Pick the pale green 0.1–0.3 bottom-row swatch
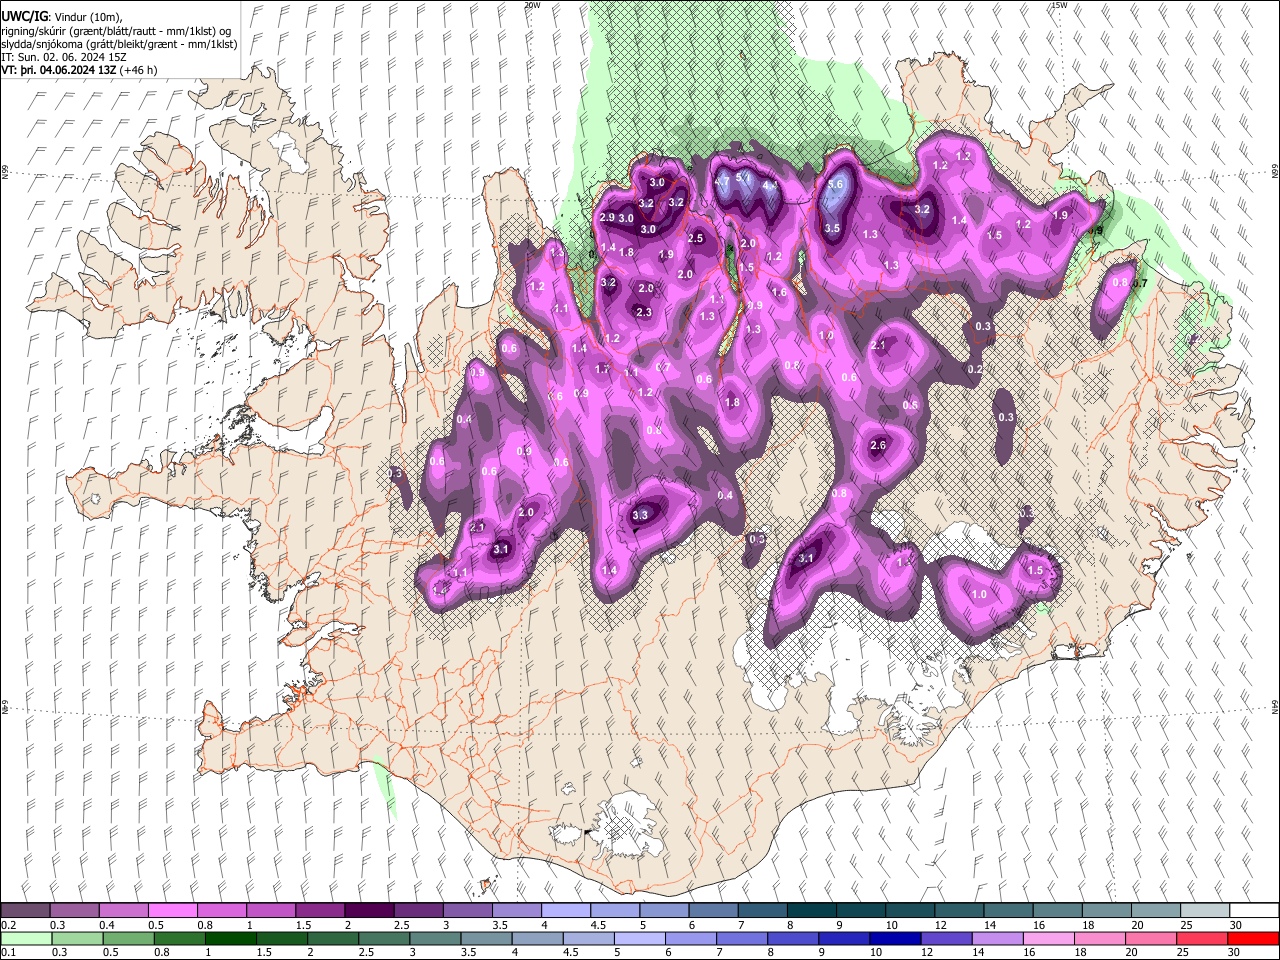The image size is (1280, 960). click(x=26, y=938)
